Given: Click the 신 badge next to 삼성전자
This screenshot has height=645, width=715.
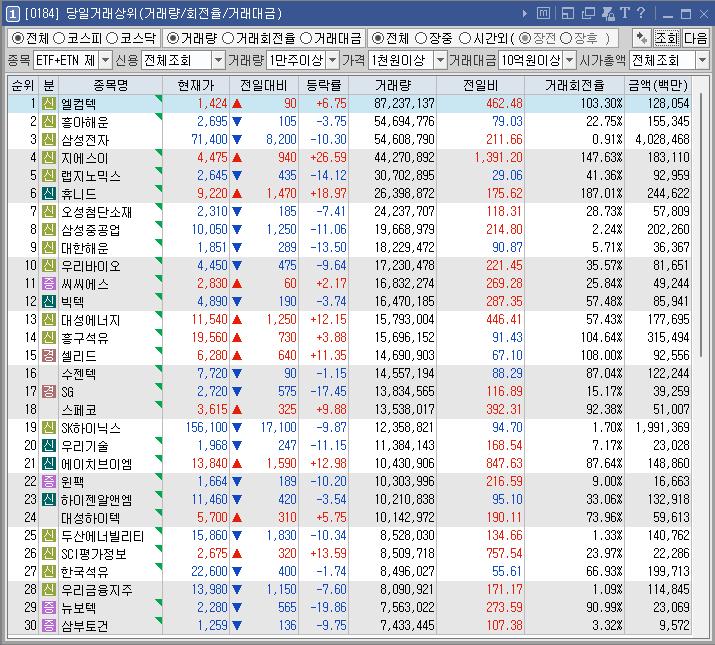Looking at the screenshot, I should pos(49,140).
